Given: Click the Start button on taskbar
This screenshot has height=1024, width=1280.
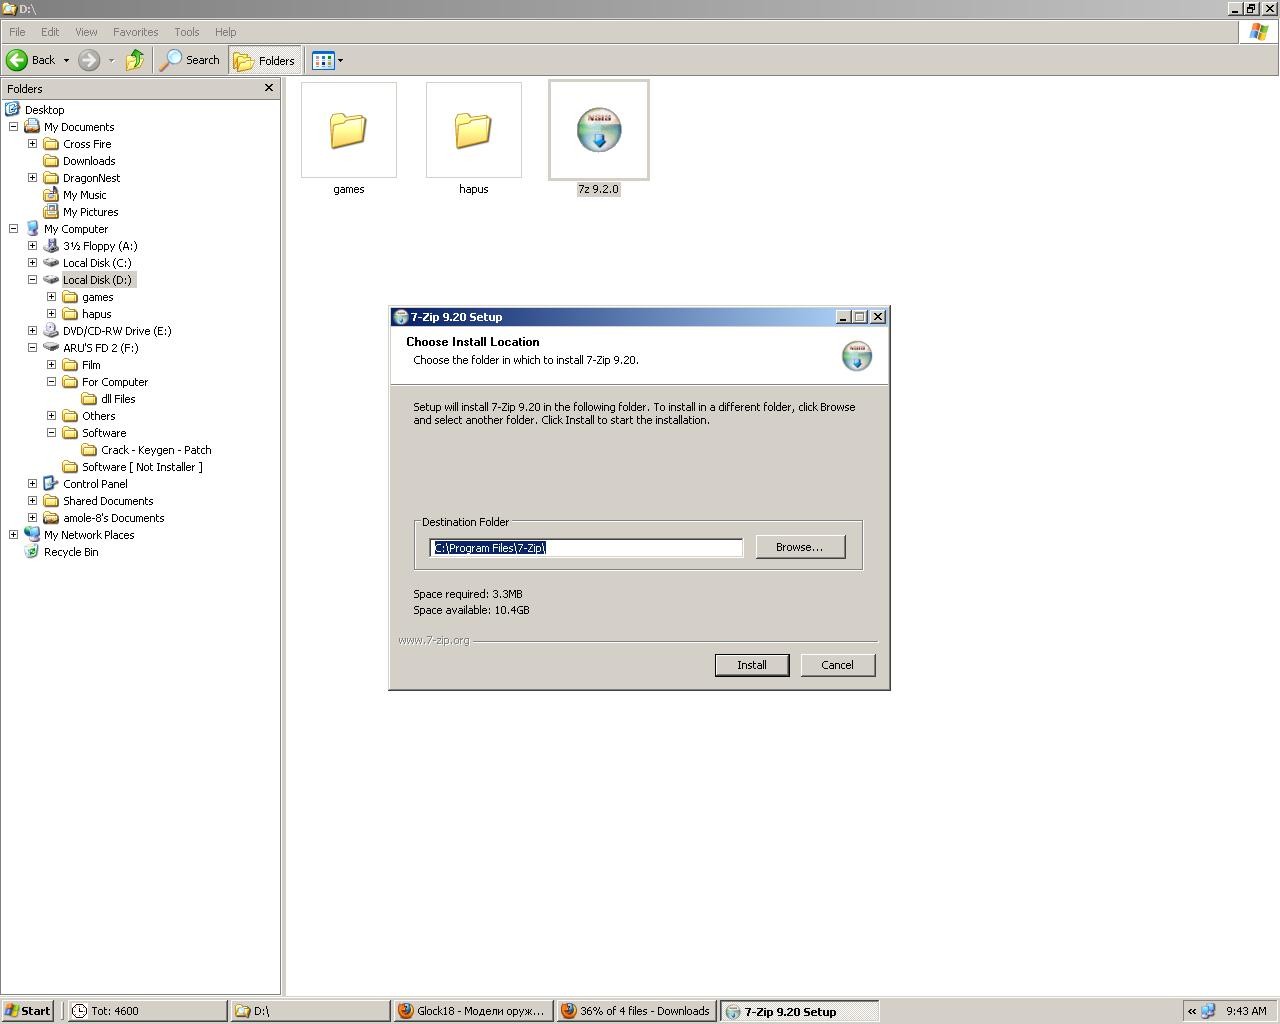Looking at the screenshot, I should (27, 1011).
